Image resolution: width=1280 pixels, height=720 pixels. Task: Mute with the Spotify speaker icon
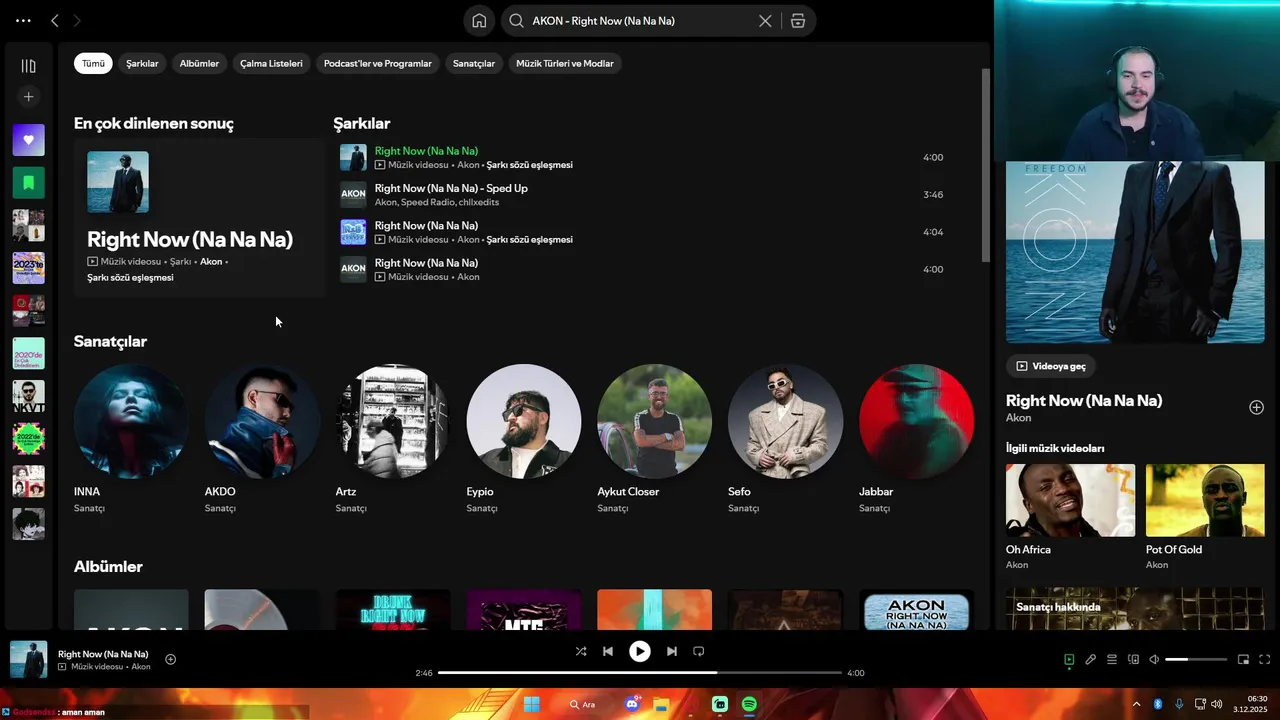coord(1154,659)
